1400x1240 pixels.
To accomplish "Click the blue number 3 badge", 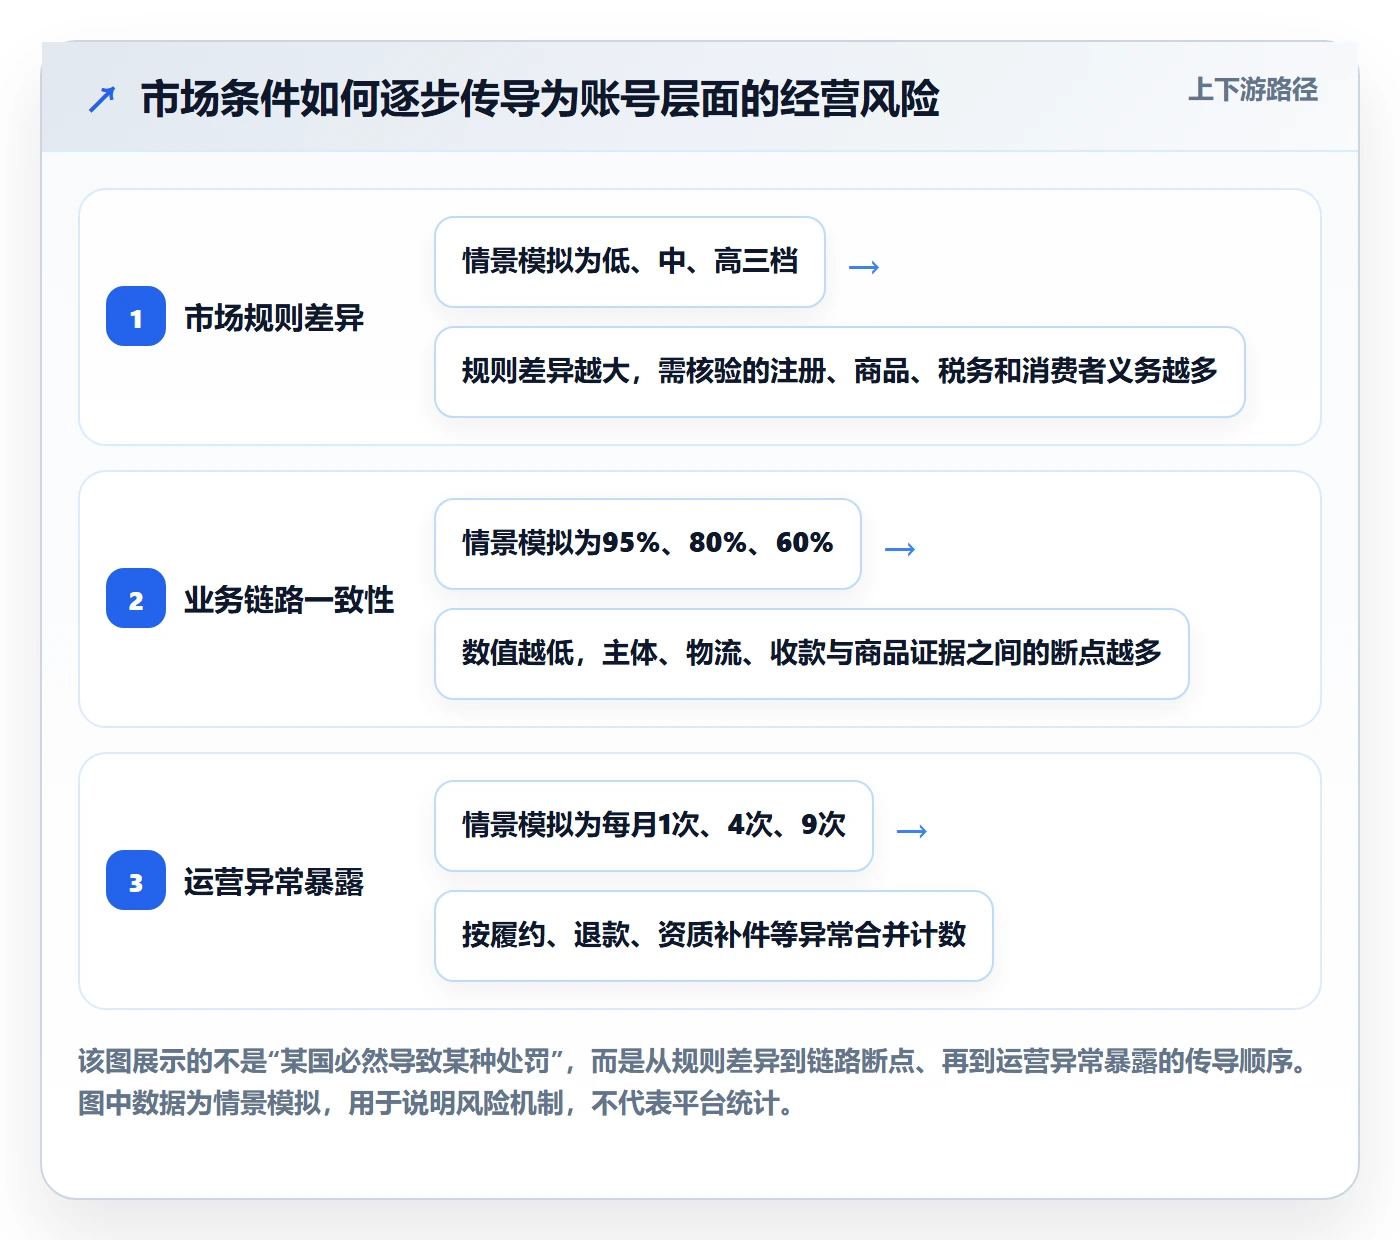I will (x=136, y=881).
